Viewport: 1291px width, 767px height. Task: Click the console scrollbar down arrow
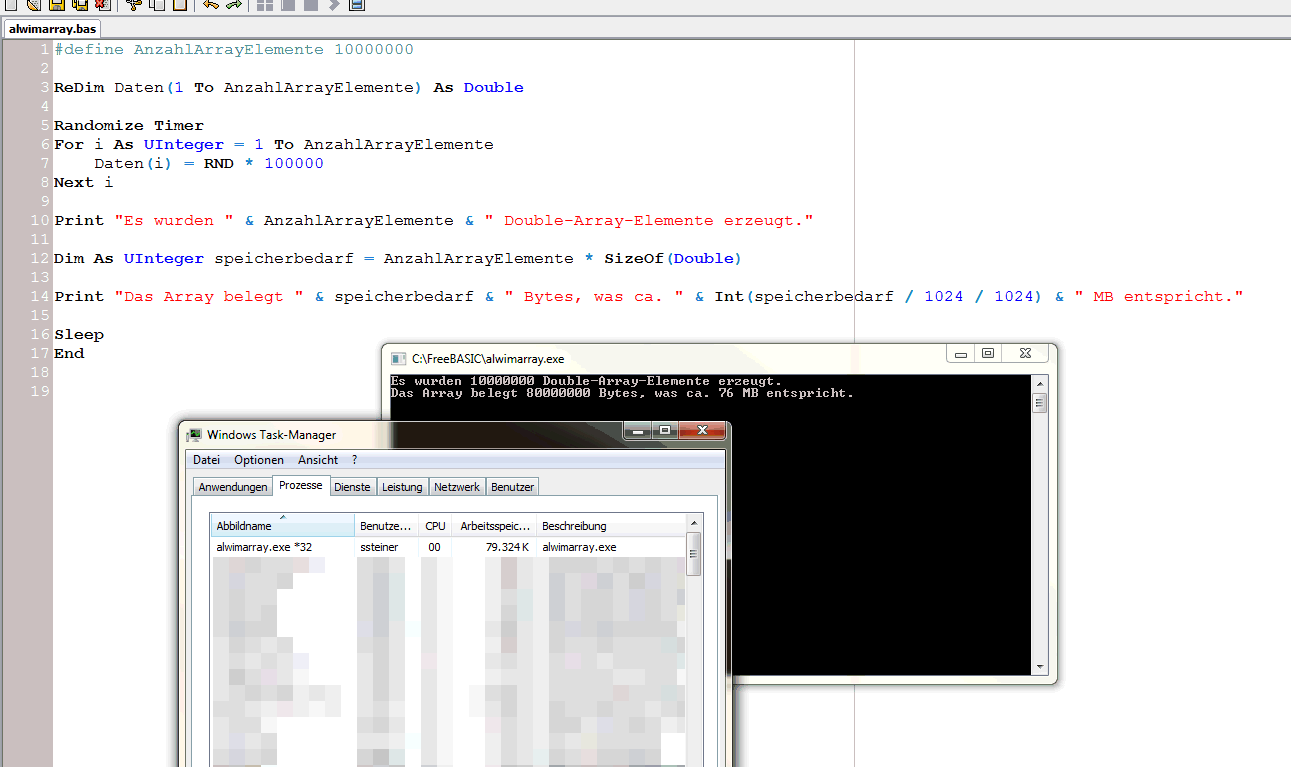click(x=1040, y=666)
